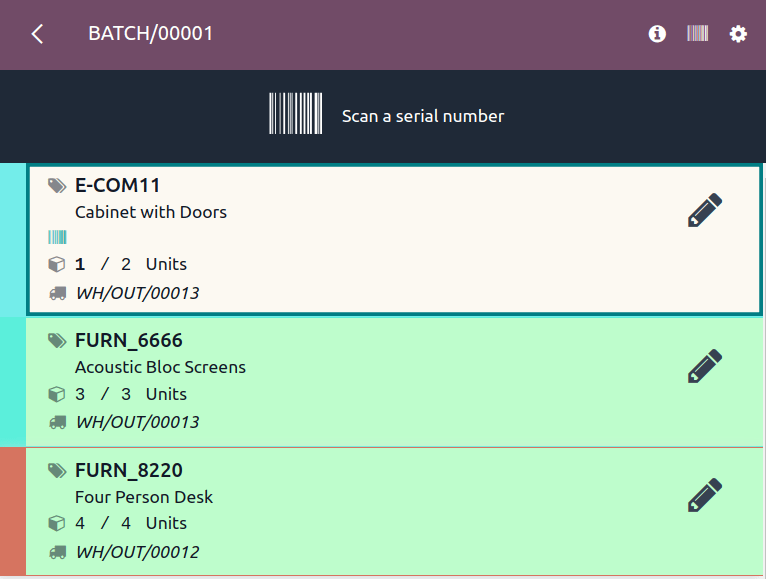Viewport: 766px width, 579px height.
Task: Click the BATCH/00001 title
Action: [x=151, y=34]
